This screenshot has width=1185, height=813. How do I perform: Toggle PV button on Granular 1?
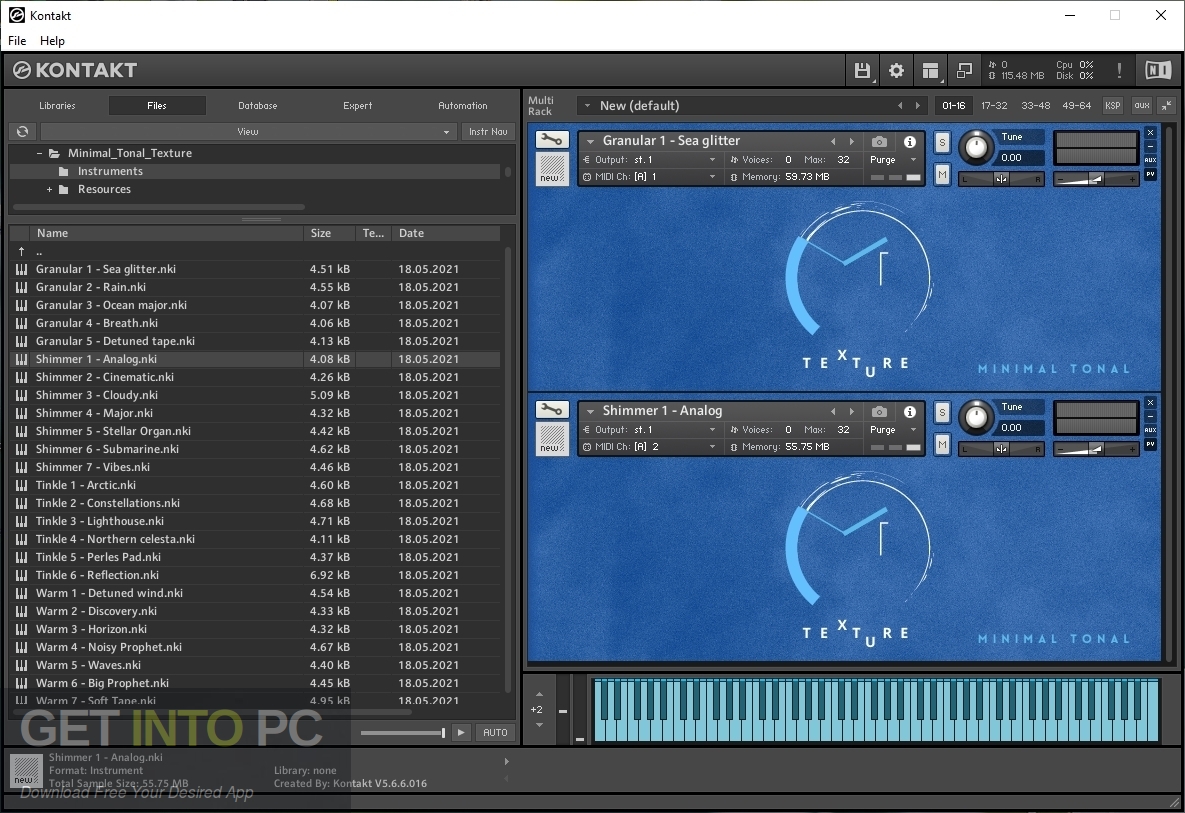pyautogui.click(x=1150, y=174)
